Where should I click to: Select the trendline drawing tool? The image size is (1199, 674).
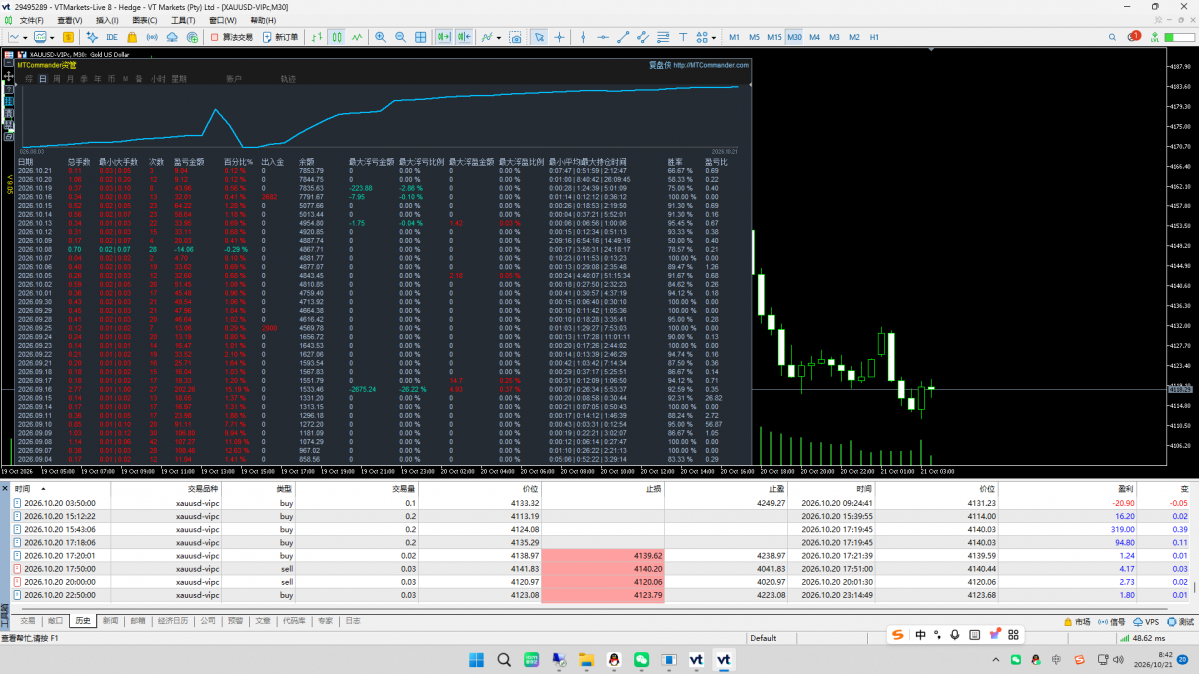tap(622, 37)
